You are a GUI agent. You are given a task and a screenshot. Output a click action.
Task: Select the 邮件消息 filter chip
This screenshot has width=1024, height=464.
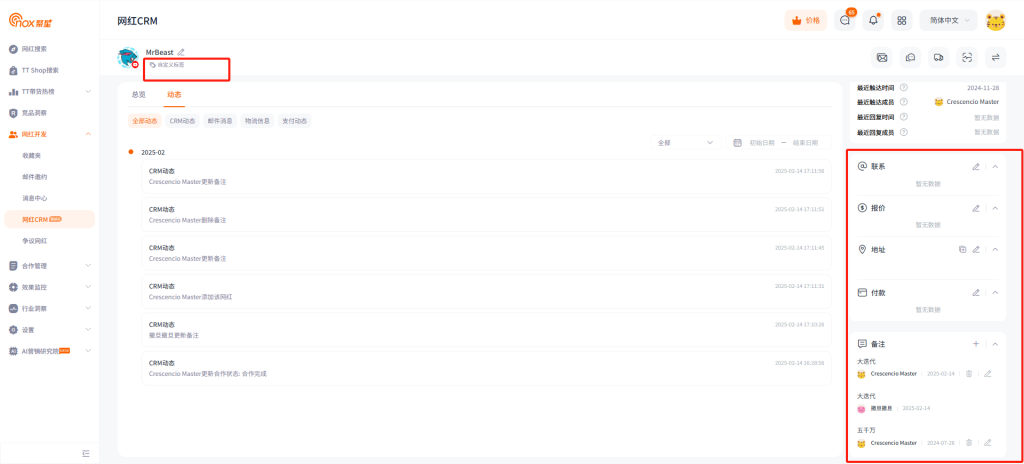pos(220,121)
